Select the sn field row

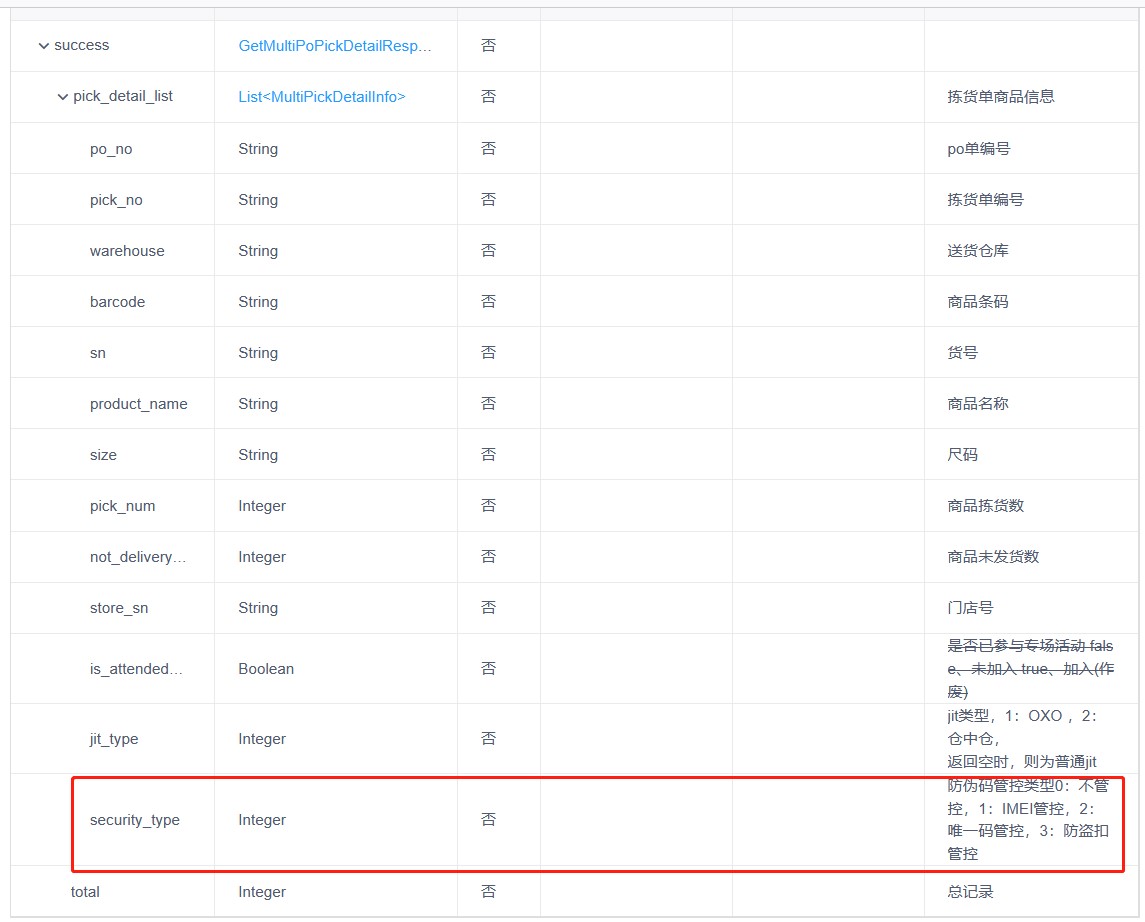point(98,353)
